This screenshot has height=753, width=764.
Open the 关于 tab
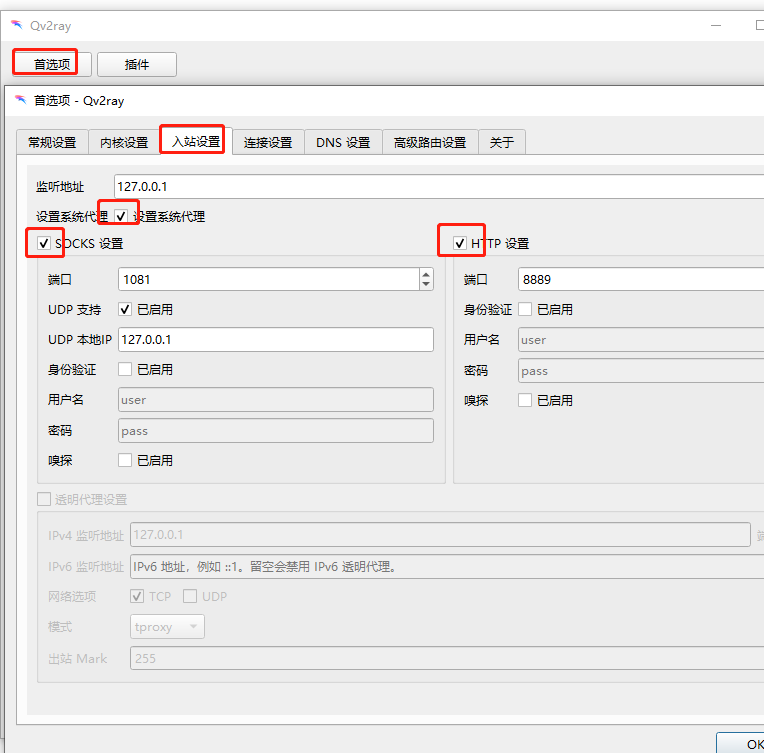tap(502, 142)
